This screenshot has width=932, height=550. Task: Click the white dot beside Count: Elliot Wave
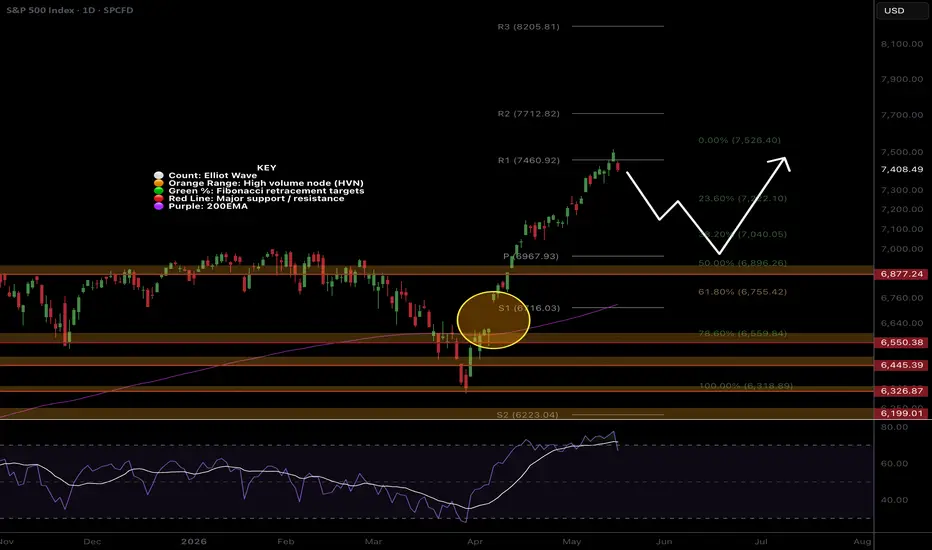(159, 175)
